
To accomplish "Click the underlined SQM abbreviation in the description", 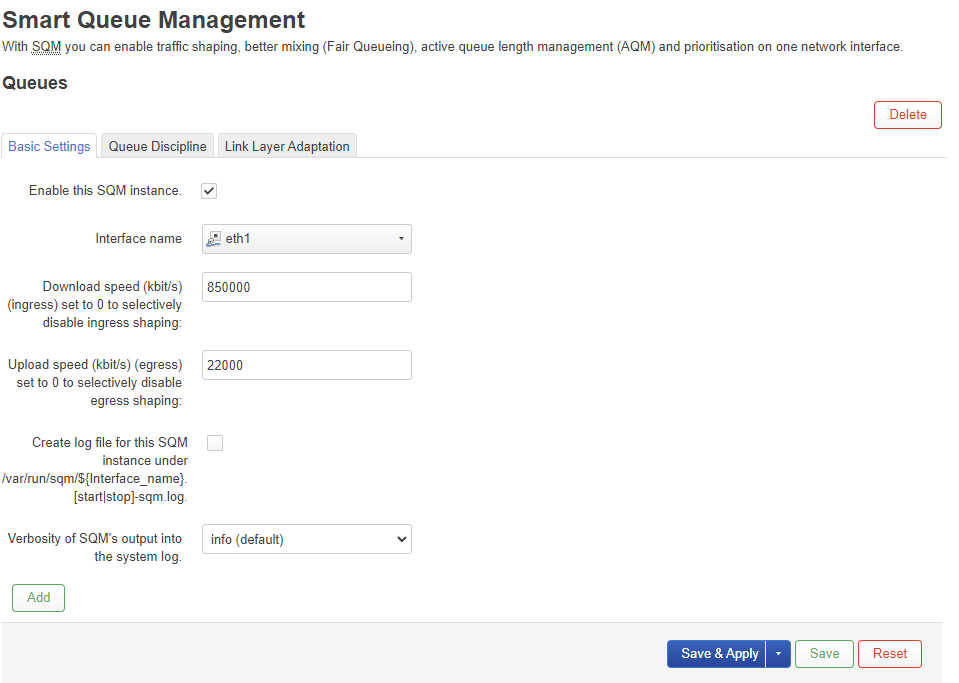I will click(x=46, y=47).
